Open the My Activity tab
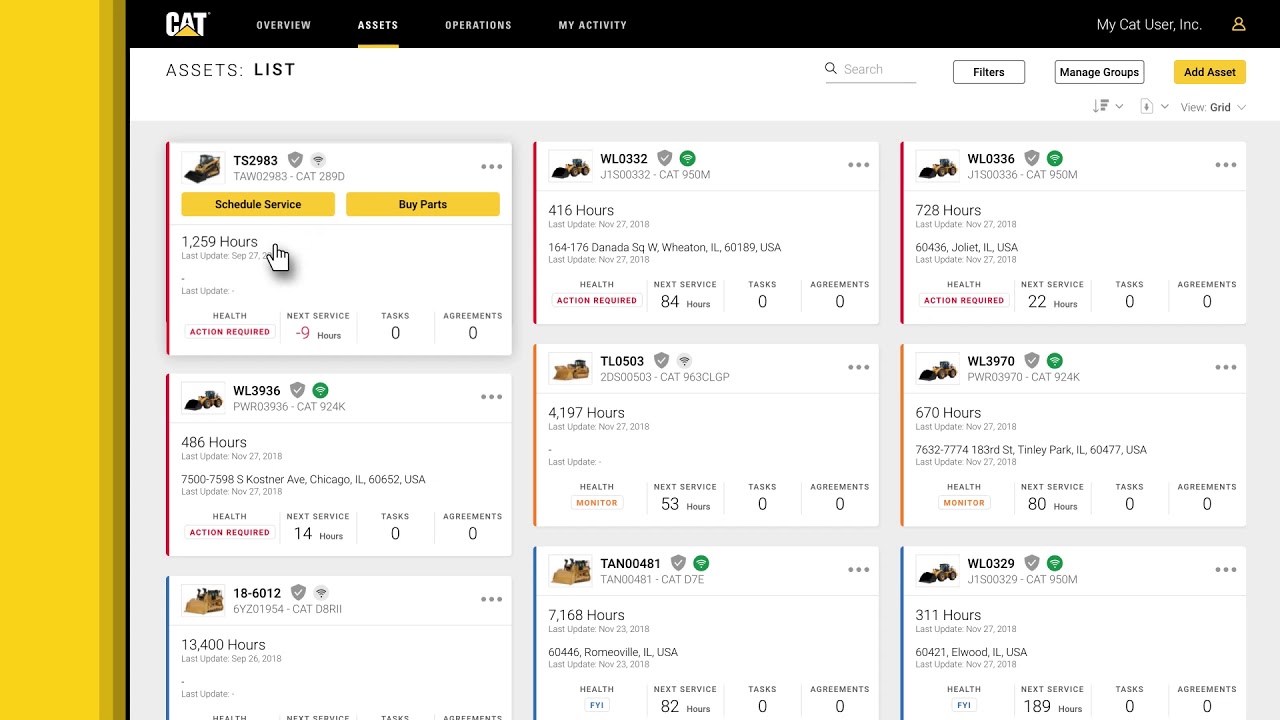This screenshot has width=1280, height=720. [593, 25]
